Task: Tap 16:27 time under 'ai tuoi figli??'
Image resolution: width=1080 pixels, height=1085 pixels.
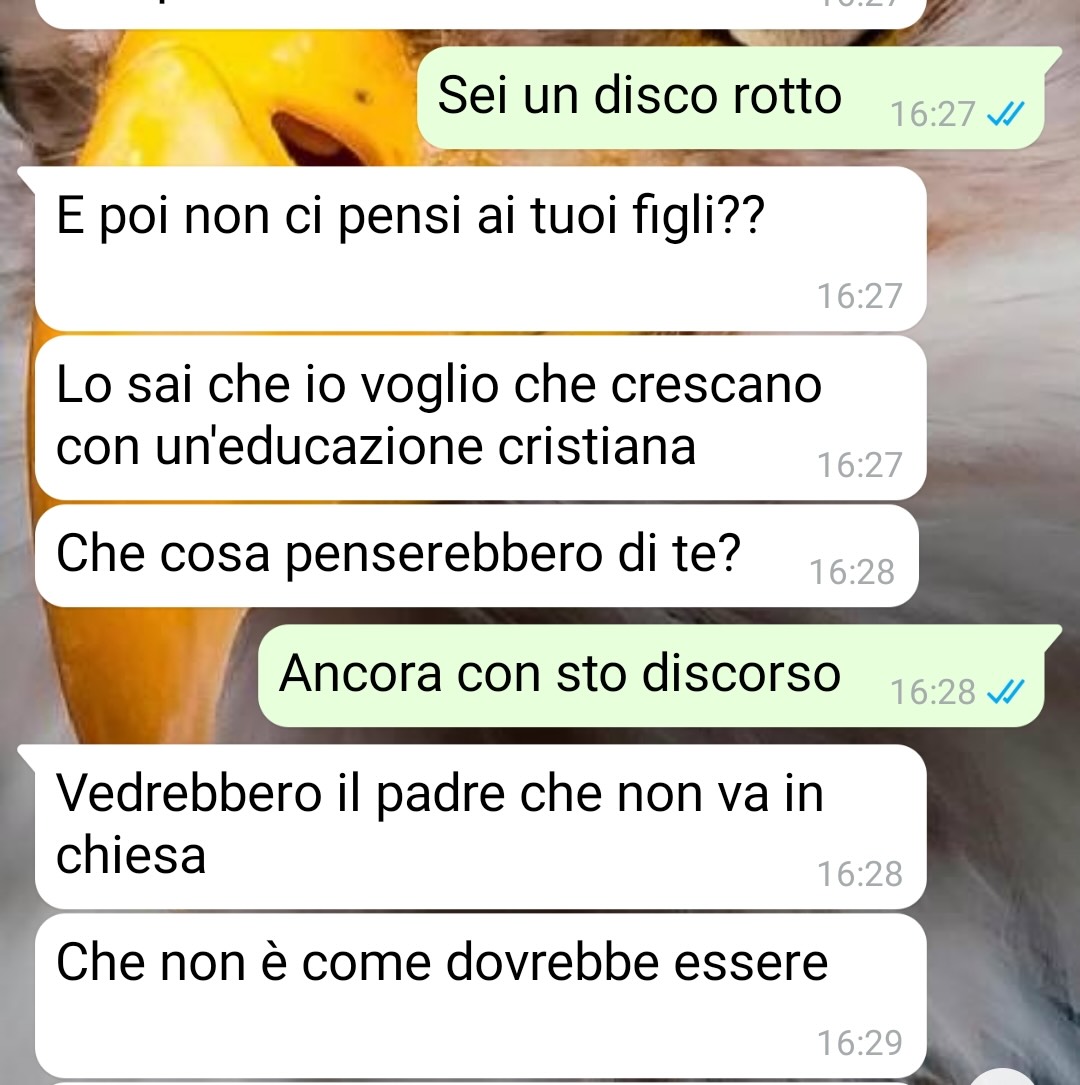Action: coord(860,296)
